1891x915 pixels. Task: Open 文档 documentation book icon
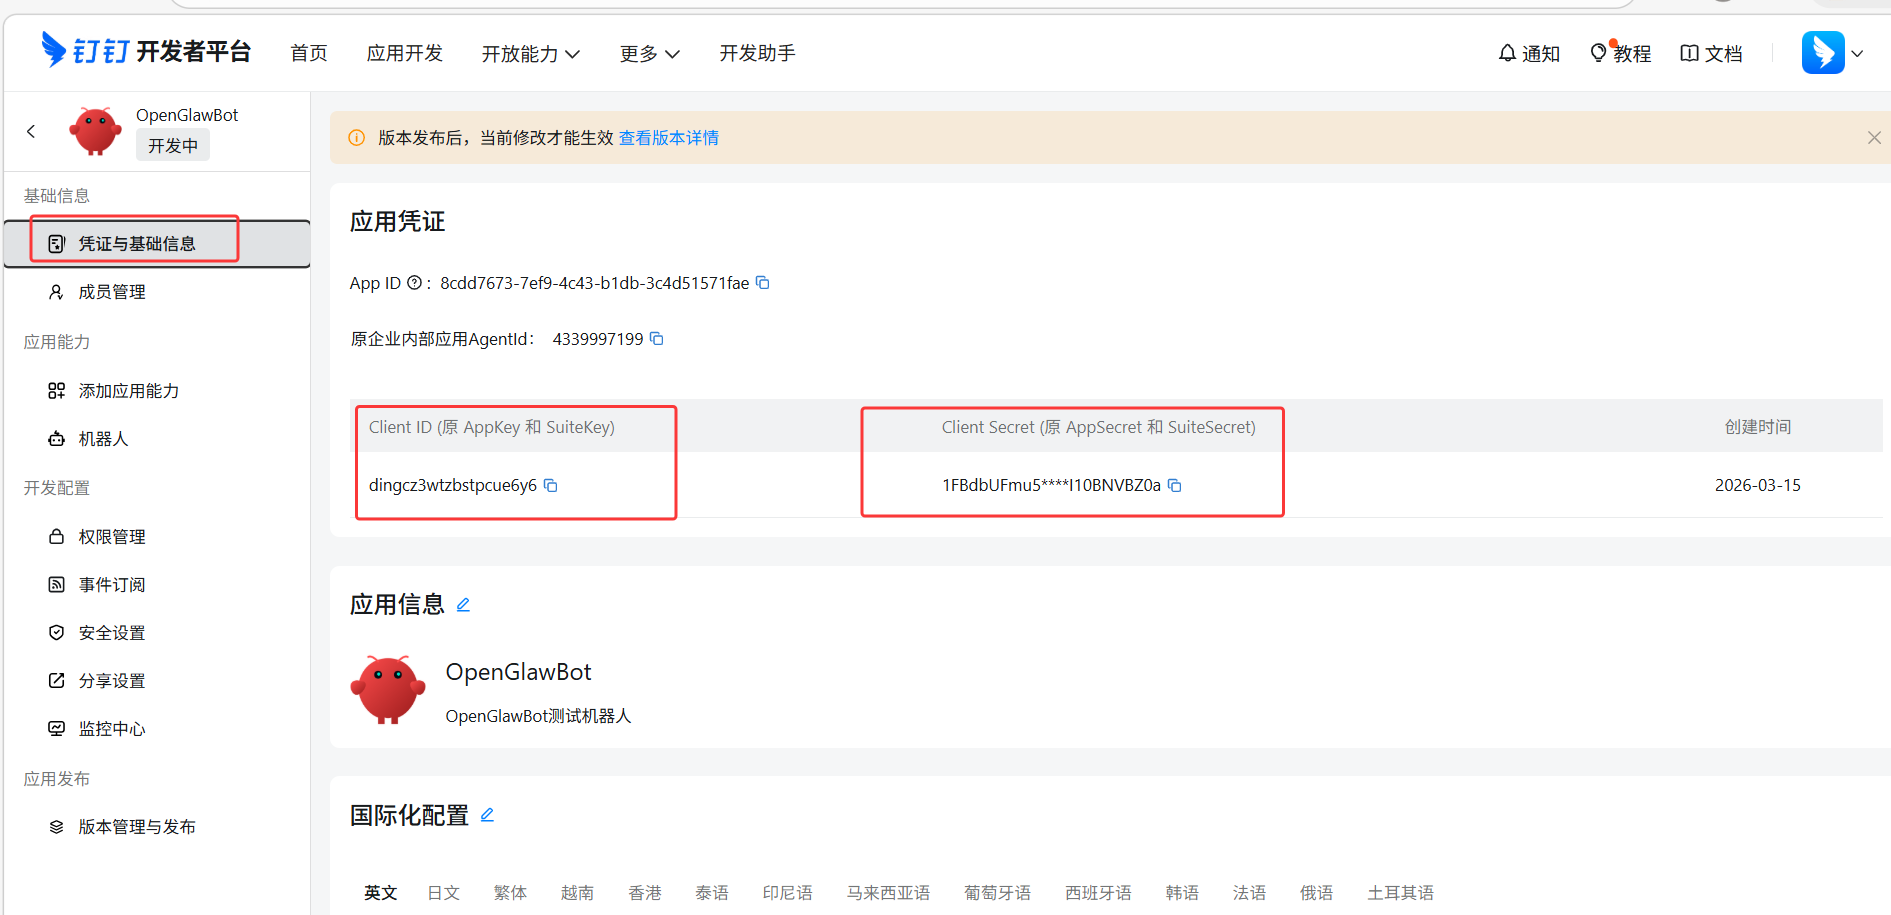point(1689,53)
